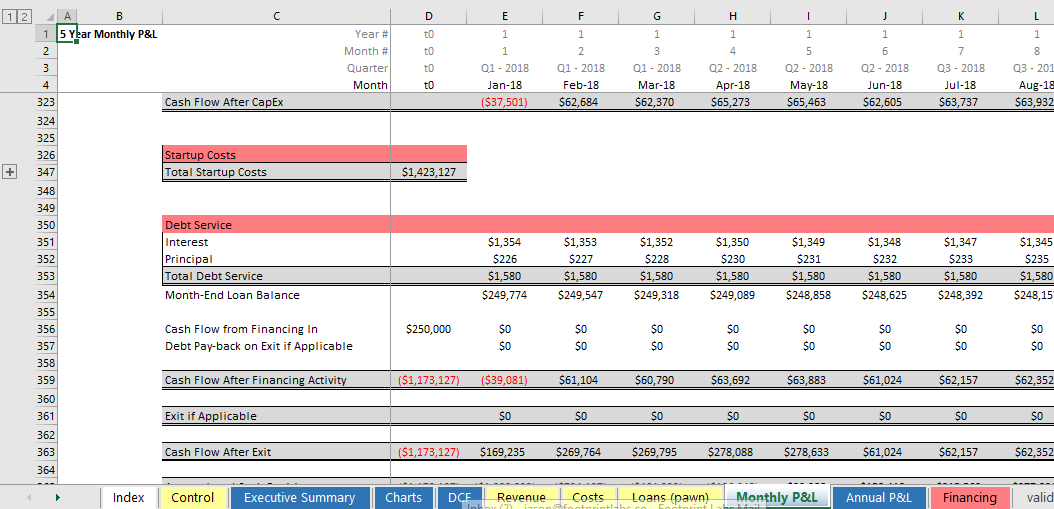
Task: Click 'Cash Flow After Financing Activity' label
Action: tap(255, 380)
